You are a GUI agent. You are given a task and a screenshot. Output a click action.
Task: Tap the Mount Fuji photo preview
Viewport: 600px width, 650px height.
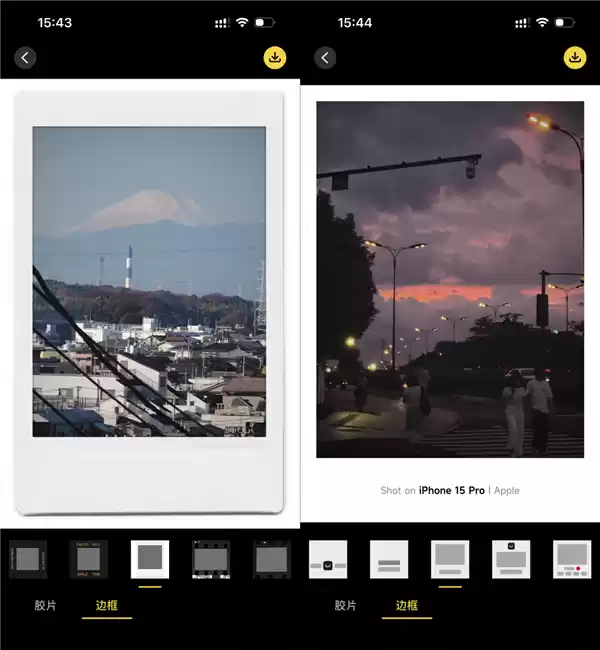click(x=149, y=281)
